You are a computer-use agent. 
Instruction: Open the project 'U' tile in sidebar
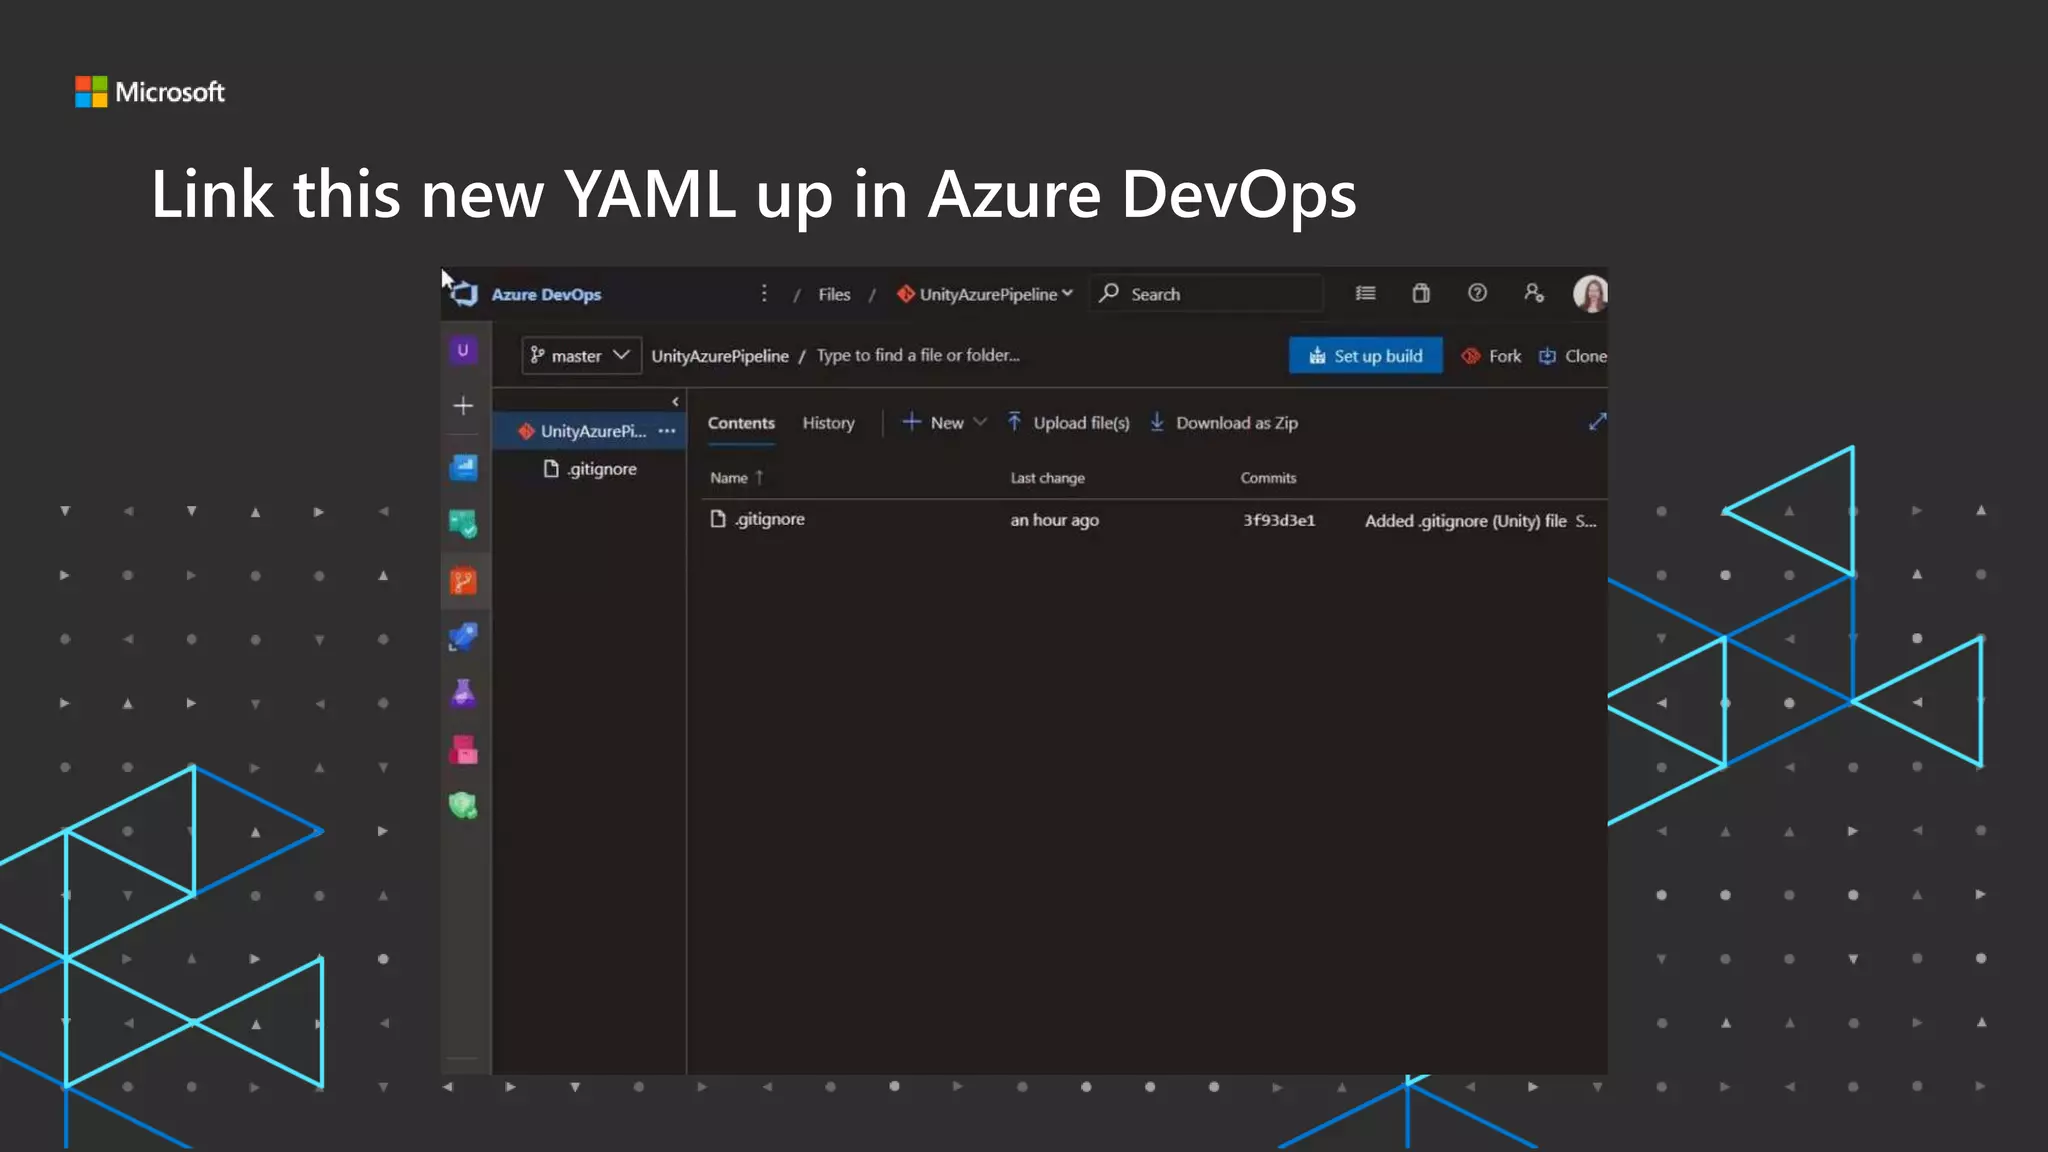coord(463,350)
